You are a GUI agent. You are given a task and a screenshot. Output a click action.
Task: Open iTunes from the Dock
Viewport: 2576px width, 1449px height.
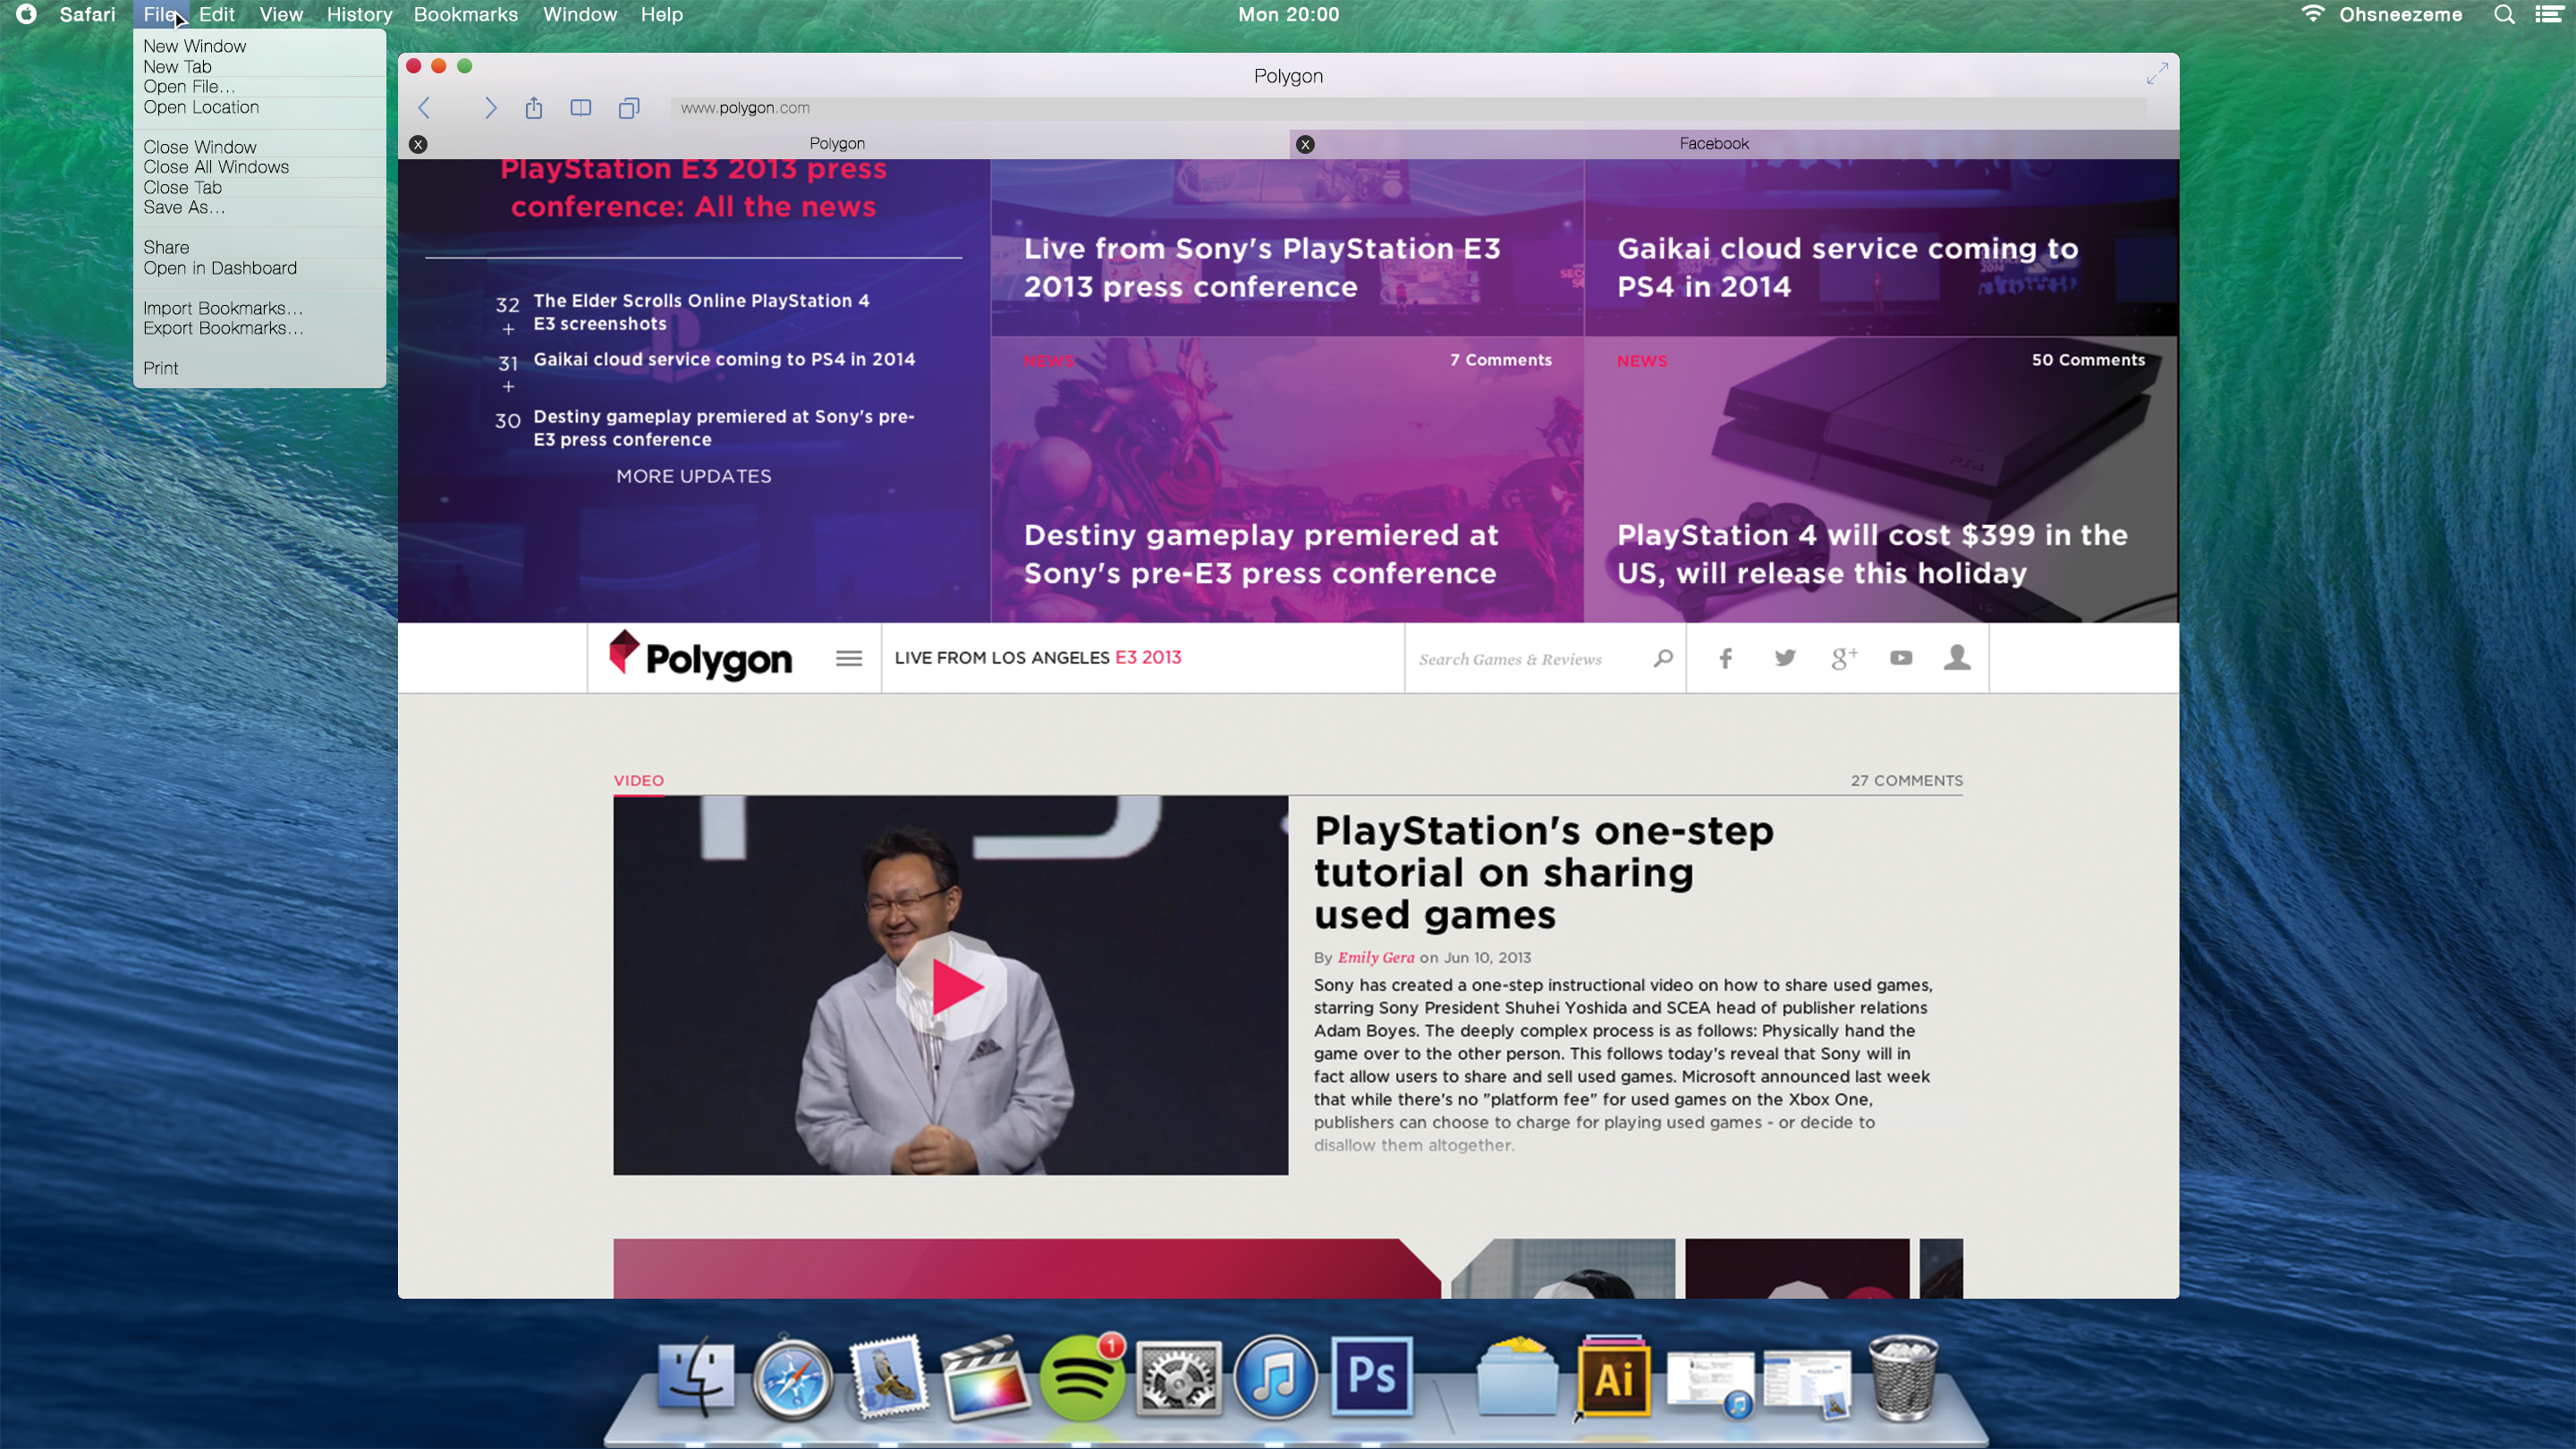1274,1379
